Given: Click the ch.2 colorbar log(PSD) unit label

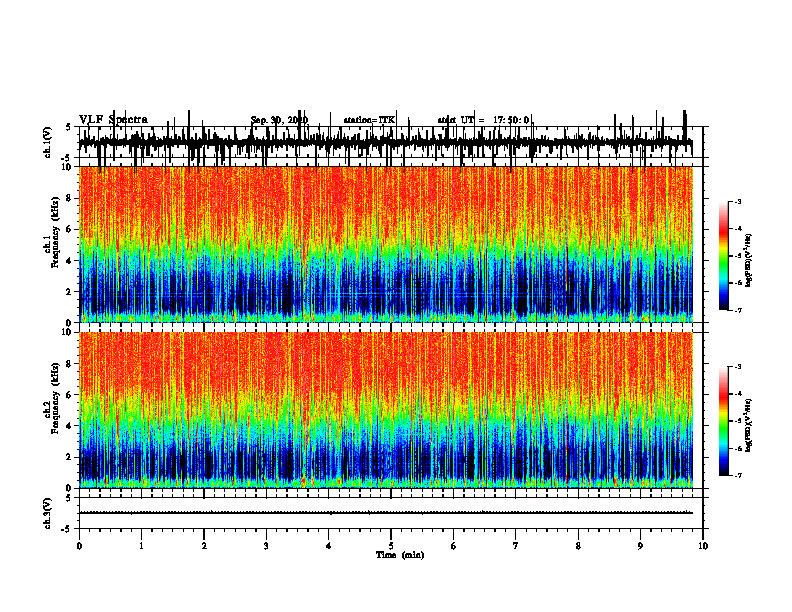Looking at the screenshot, I should pos(749,425).
